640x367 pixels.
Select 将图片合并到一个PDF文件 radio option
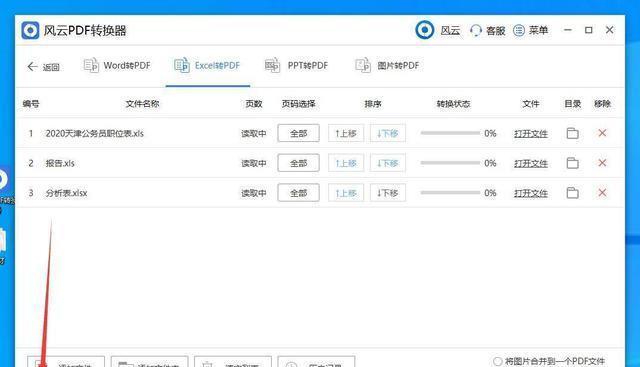(497, 361)
